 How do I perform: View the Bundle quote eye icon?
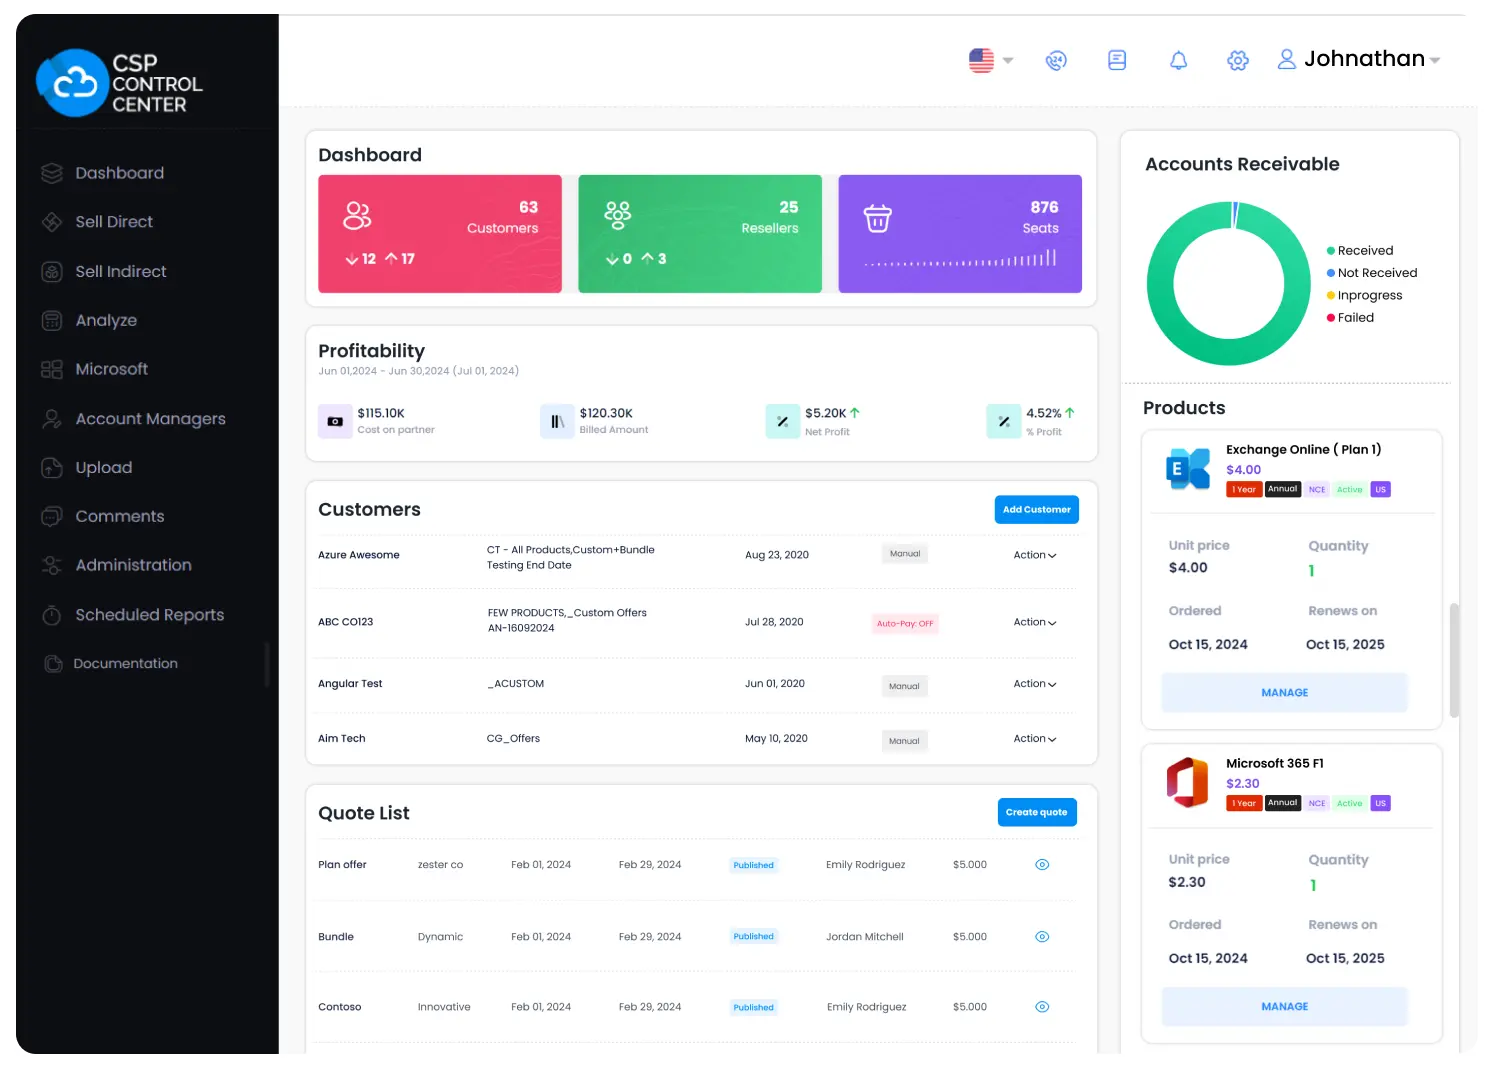(x=1041, y=937)
